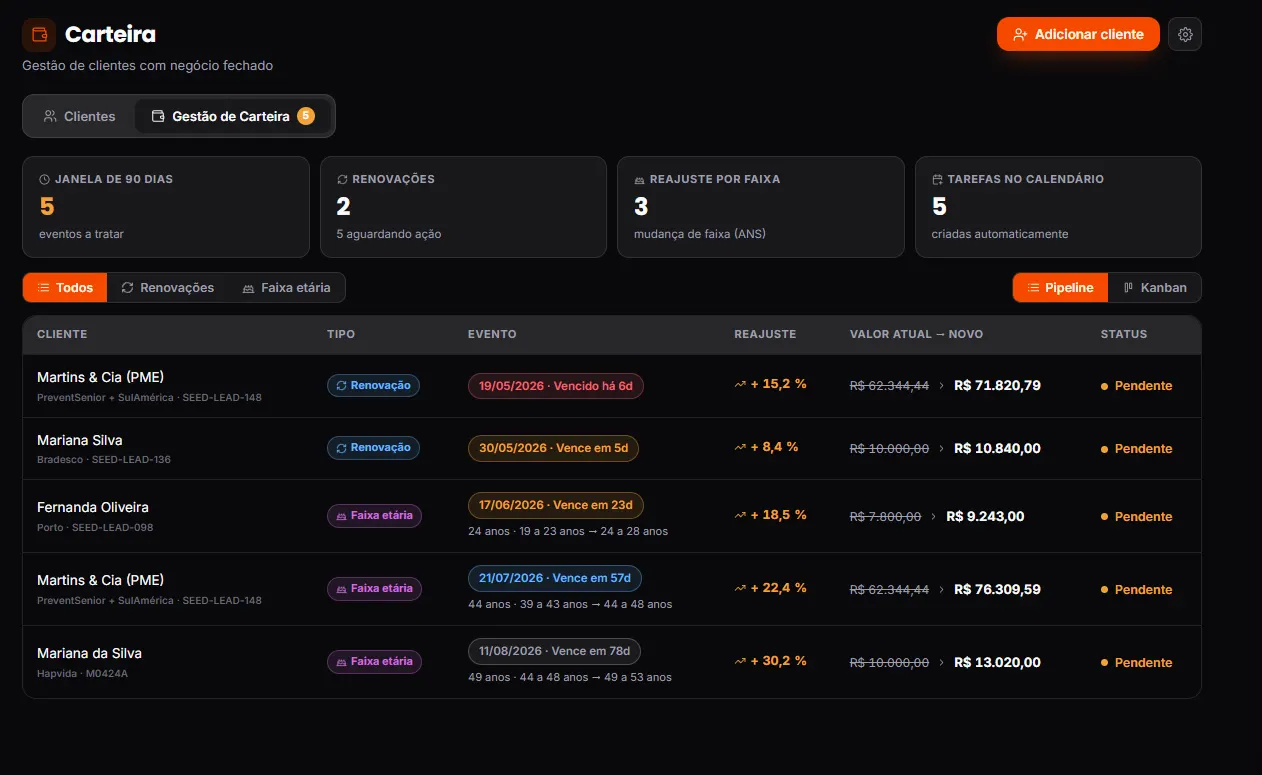Switch to the Clientes tab

coord(79,116)
